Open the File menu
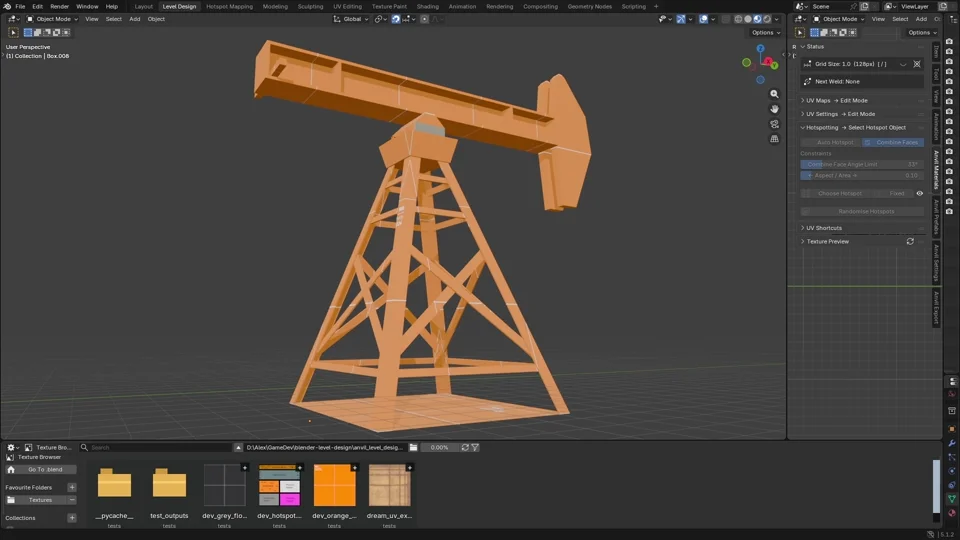 coord(20,6)
